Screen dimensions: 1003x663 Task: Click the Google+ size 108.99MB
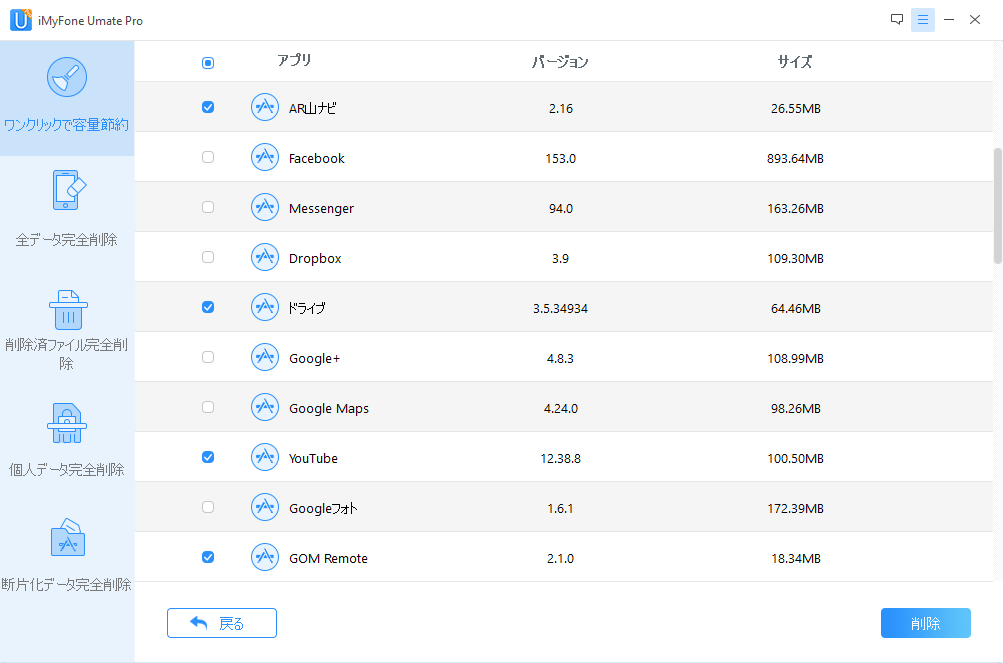(795, 358)
